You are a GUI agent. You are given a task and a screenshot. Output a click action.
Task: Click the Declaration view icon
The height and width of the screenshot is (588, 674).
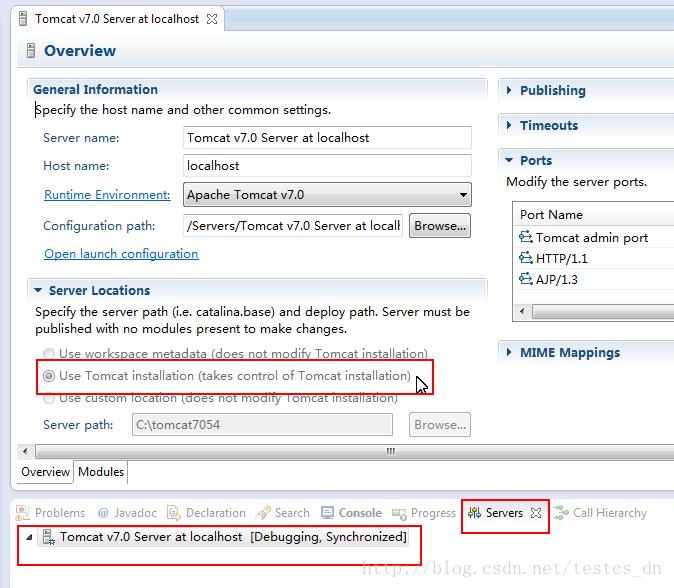coord(174,513)
